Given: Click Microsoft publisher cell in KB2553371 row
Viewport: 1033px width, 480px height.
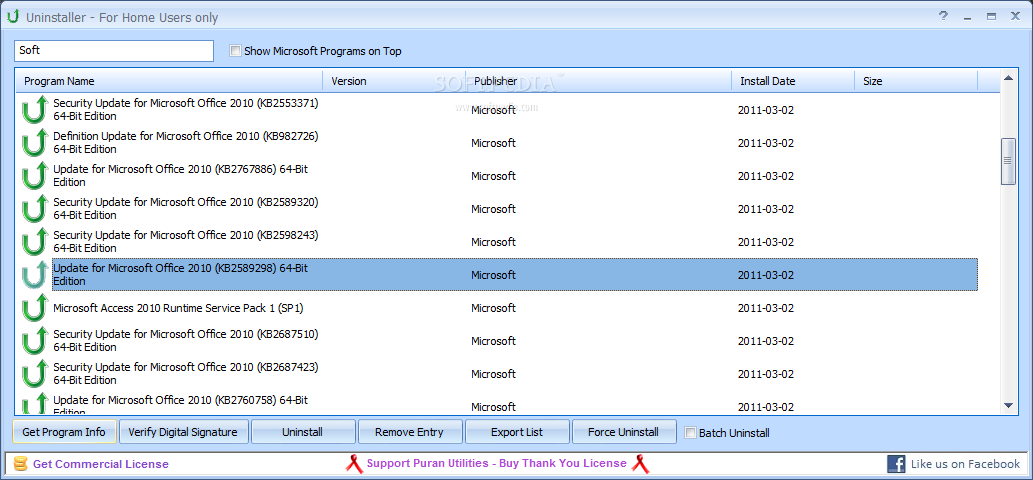Looking at the screenshot, I should (493, 110).
